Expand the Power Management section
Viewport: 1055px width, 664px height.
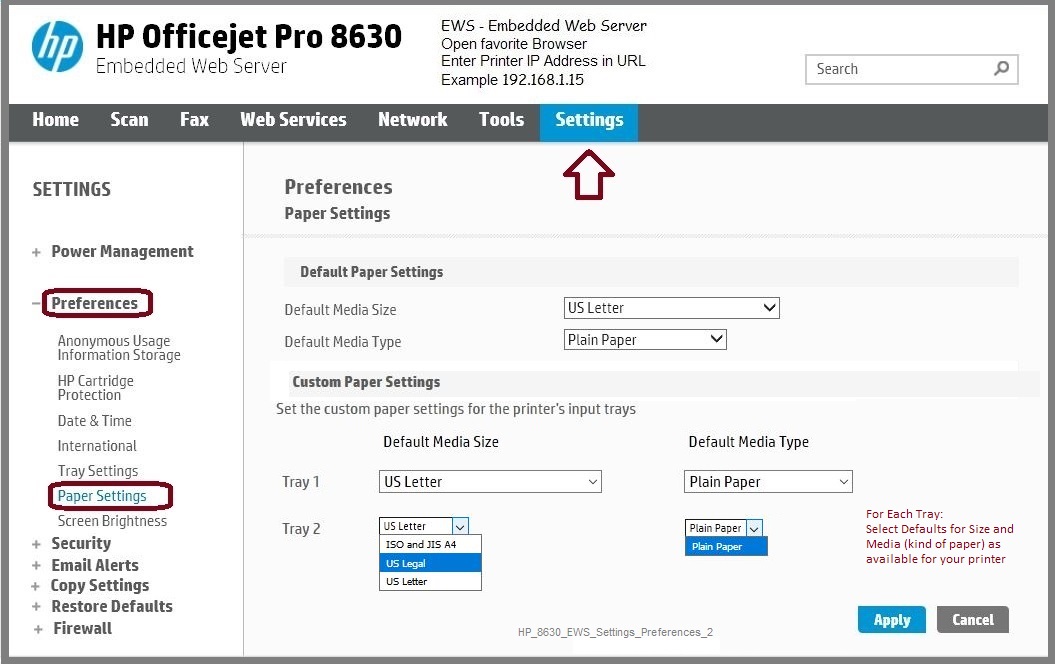pos(36,252)
